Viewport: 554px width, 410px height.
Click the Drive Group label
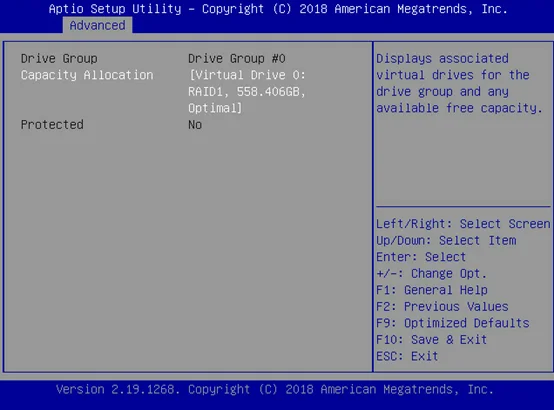[59, 58]
